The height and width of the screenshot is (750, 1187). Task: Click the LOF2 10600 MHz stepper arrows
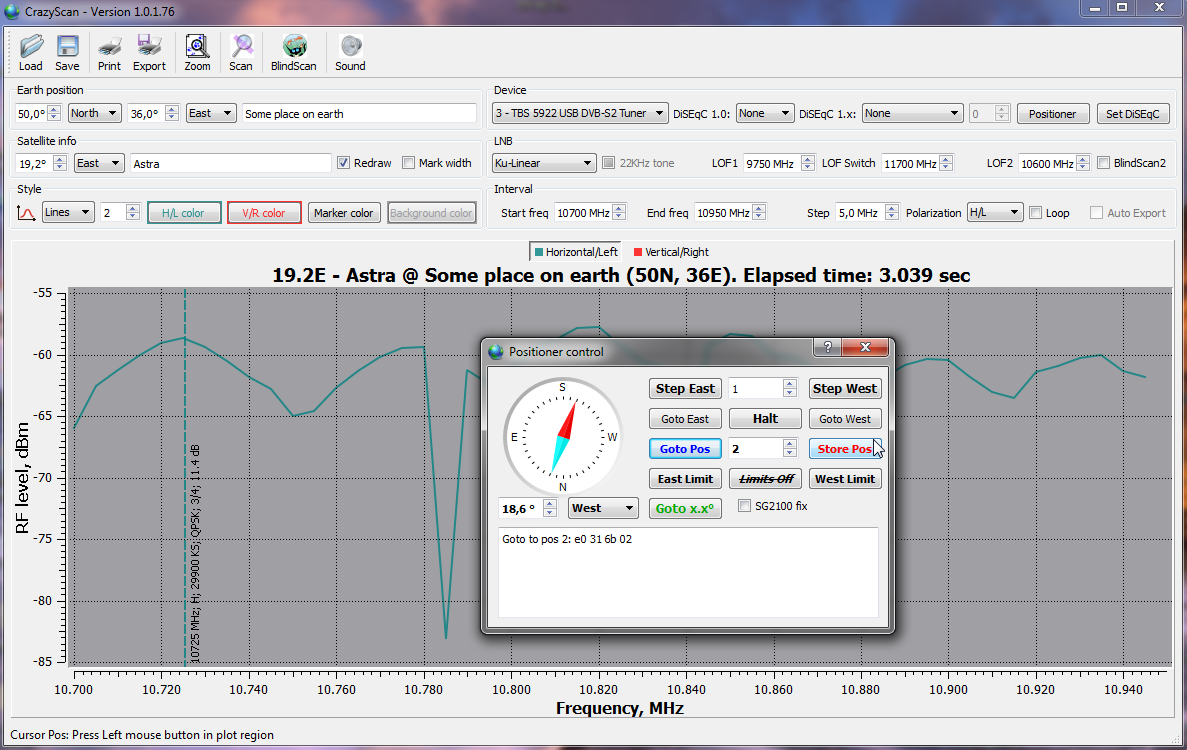coord(1083,163)
